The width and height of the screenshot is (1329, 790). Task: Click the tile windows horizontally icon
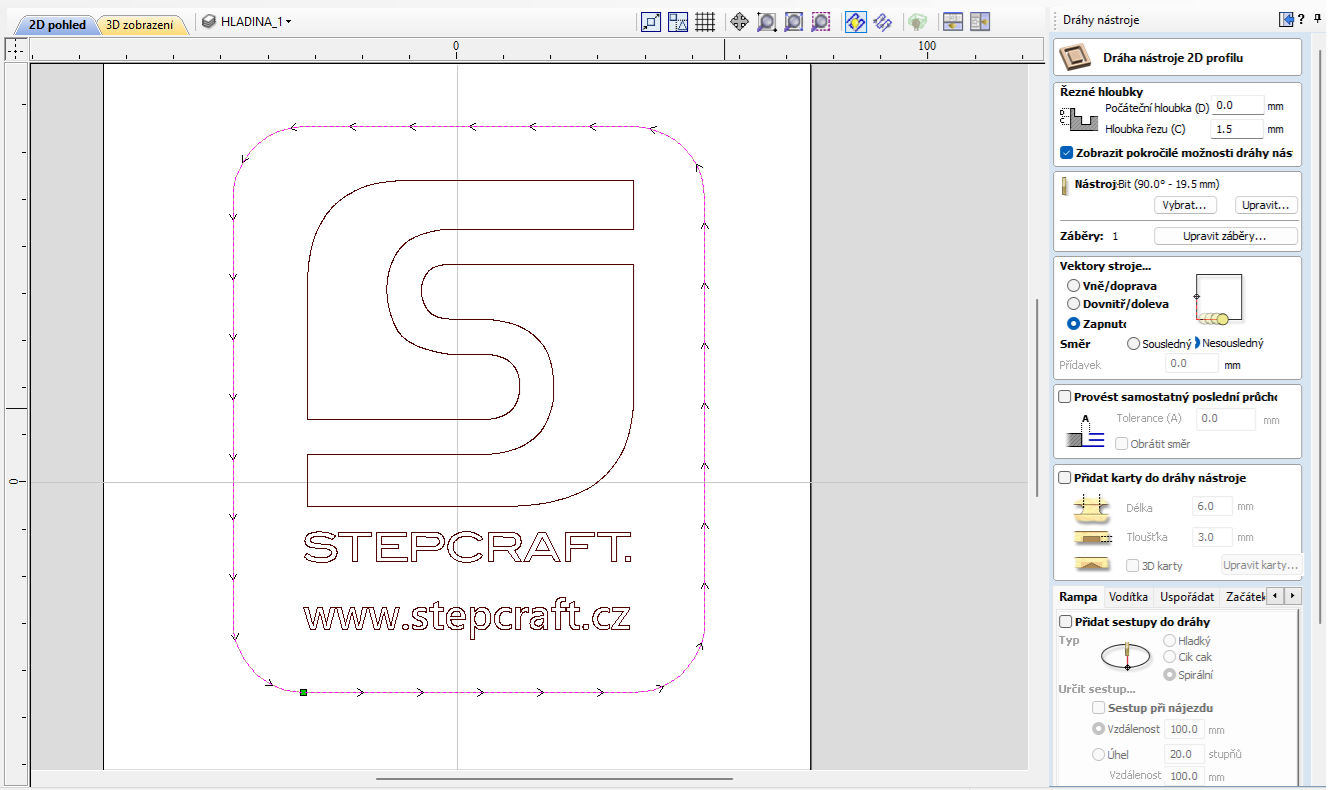click(x=952, y=21)
